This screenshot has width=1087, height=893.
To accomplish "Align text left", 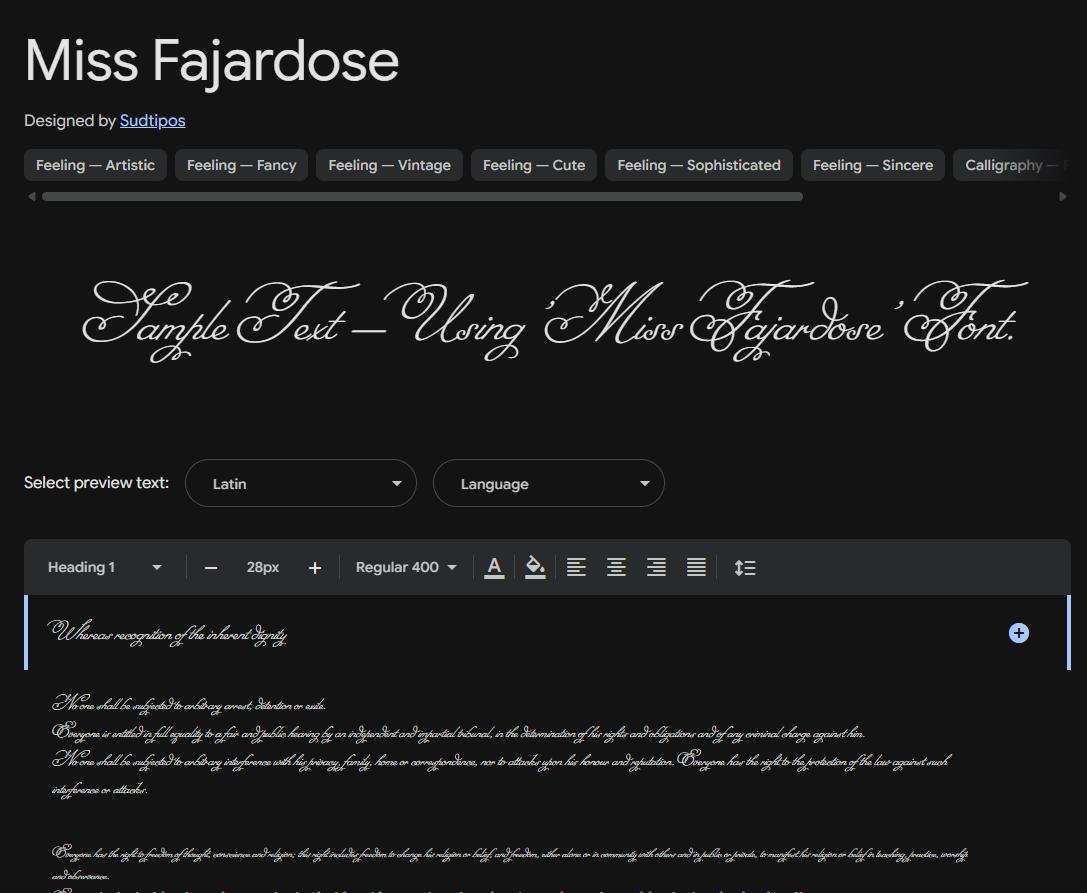I will tap(576, 567).
